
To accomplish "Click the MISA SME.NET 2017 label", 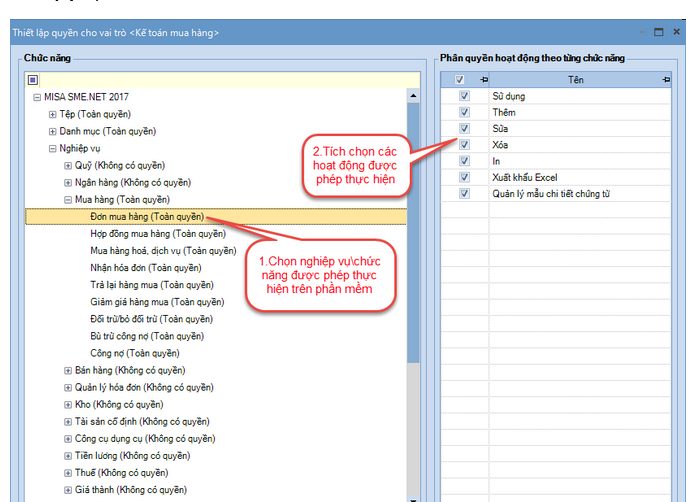I will [86, 97].
